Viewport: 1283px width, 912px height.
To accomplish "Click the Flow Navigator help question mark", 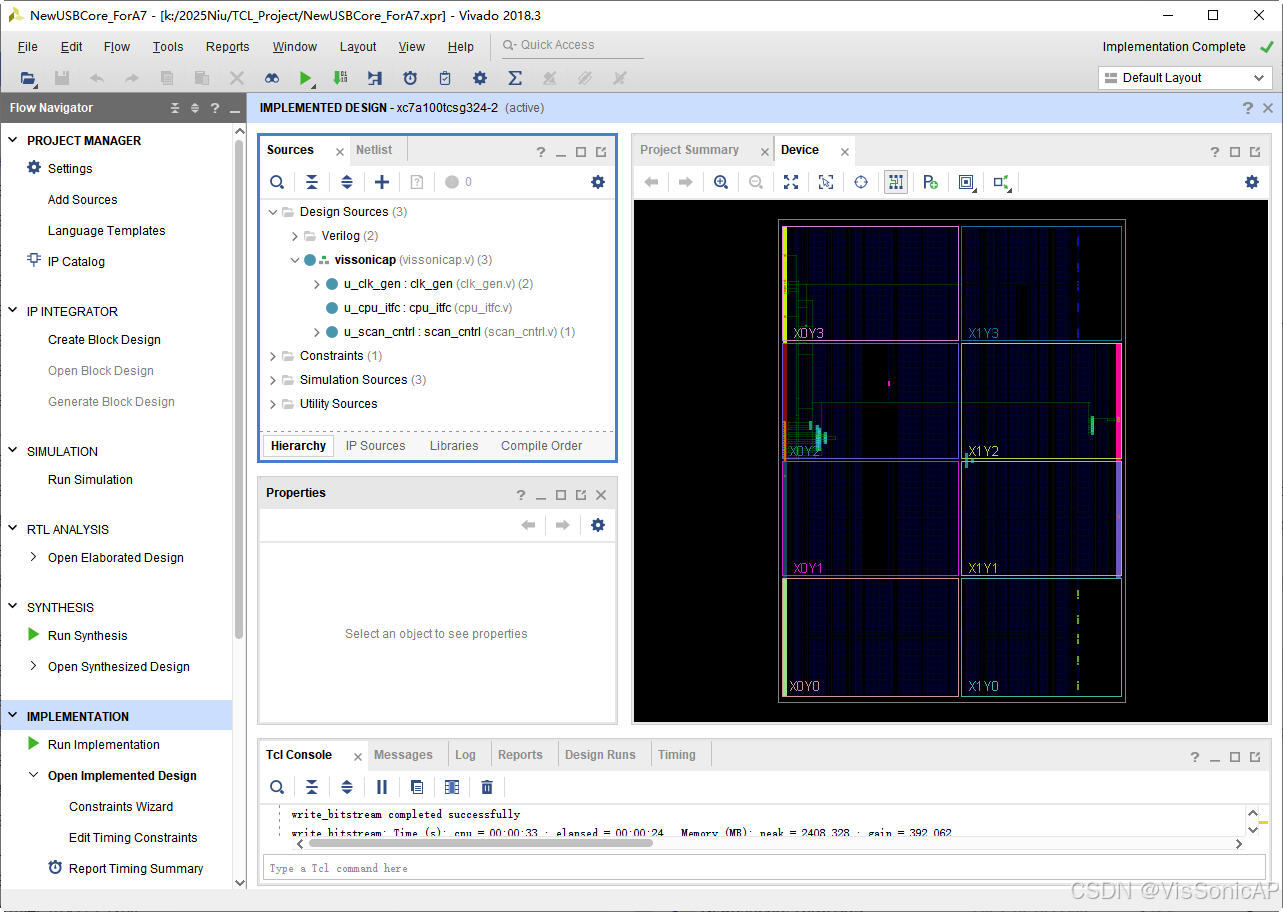I will (214, 108).
